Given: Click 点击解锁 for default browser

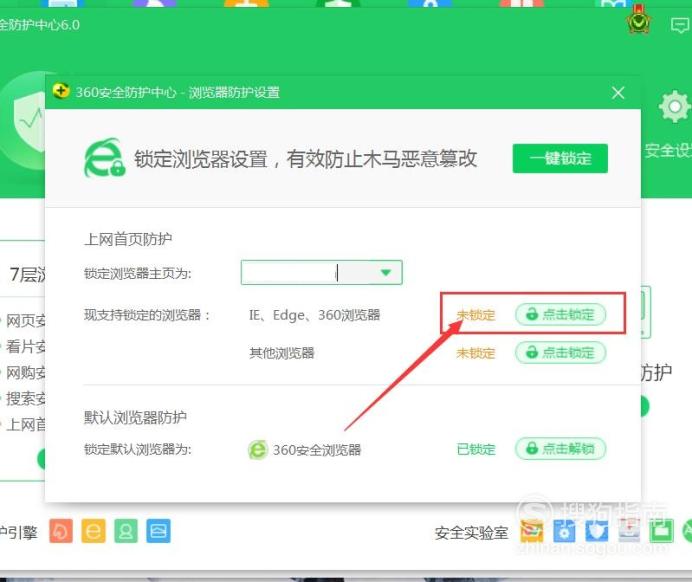Looking at the screenshot, I should 560,448.
